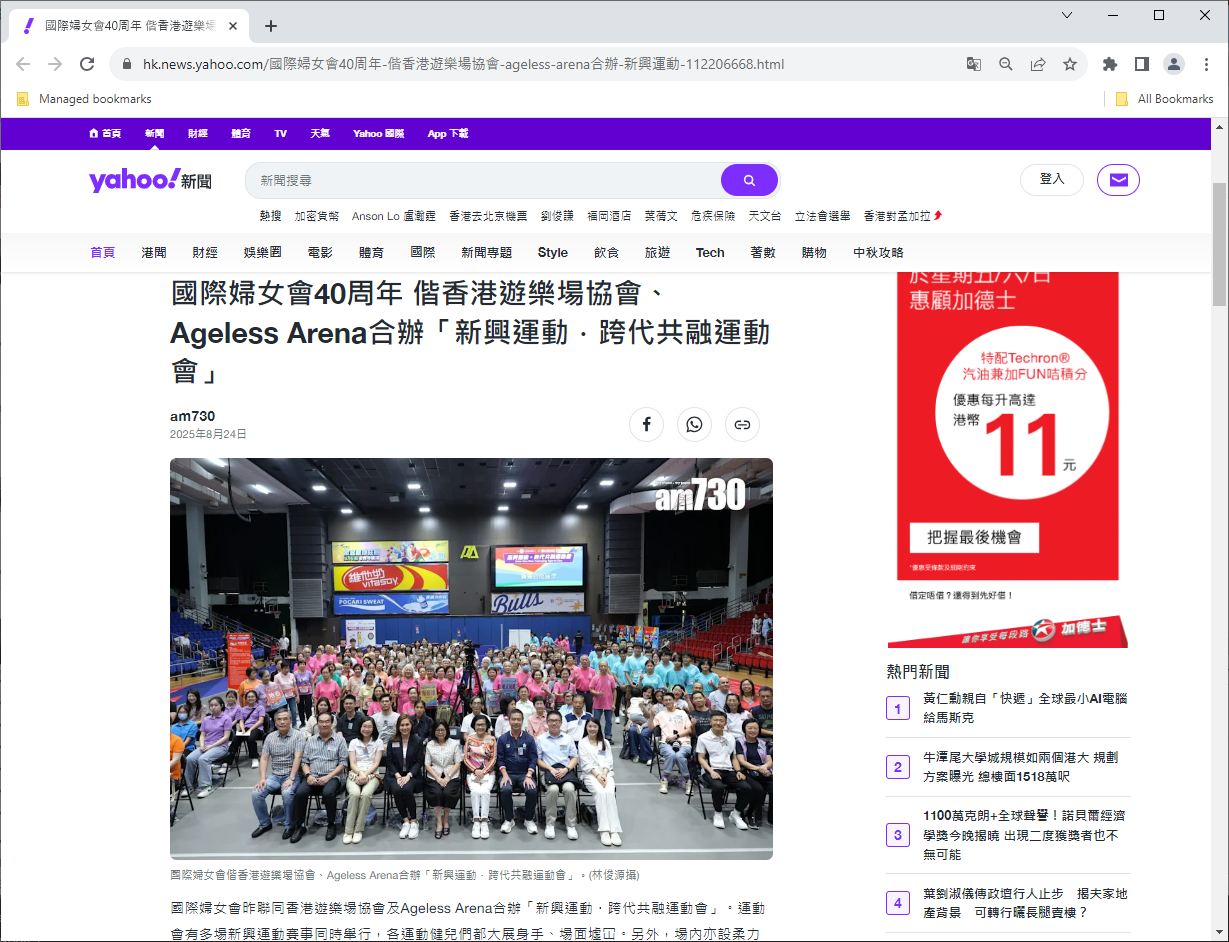Click the purple search magnifier button
1229x942 pixels.
coord(749,180)
